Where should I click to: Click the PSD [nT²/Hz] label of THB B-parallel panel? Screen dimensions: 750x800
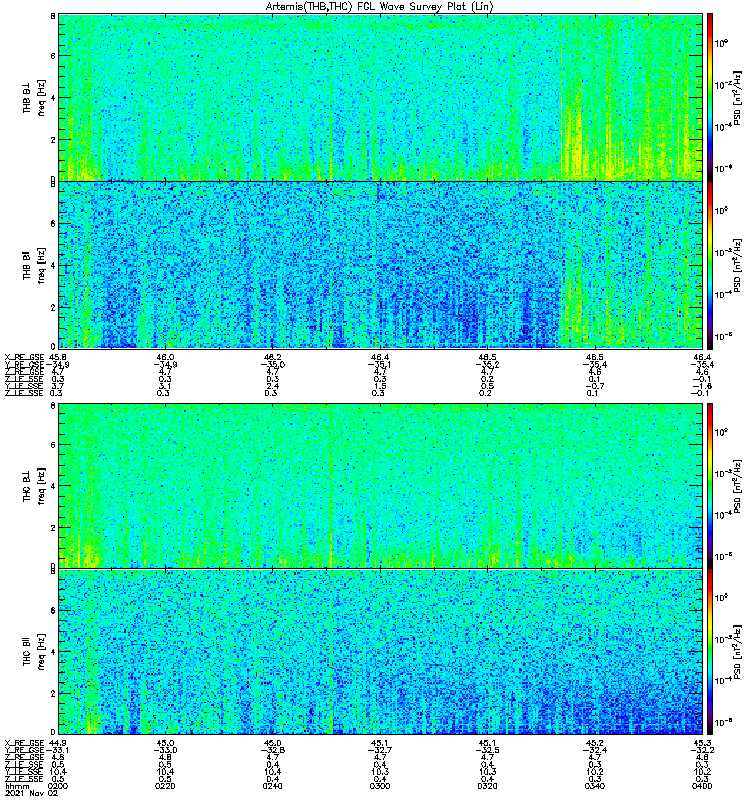(738, 265)
